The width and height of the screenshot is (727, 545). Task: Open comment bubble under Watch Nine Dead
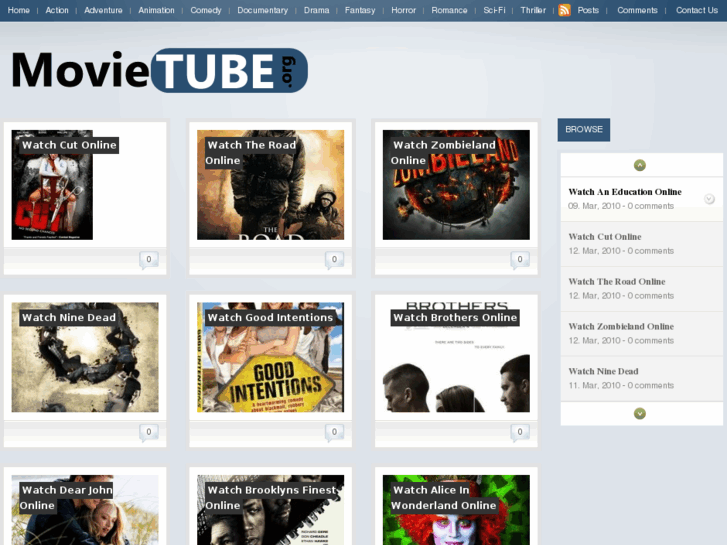point(149,432)
